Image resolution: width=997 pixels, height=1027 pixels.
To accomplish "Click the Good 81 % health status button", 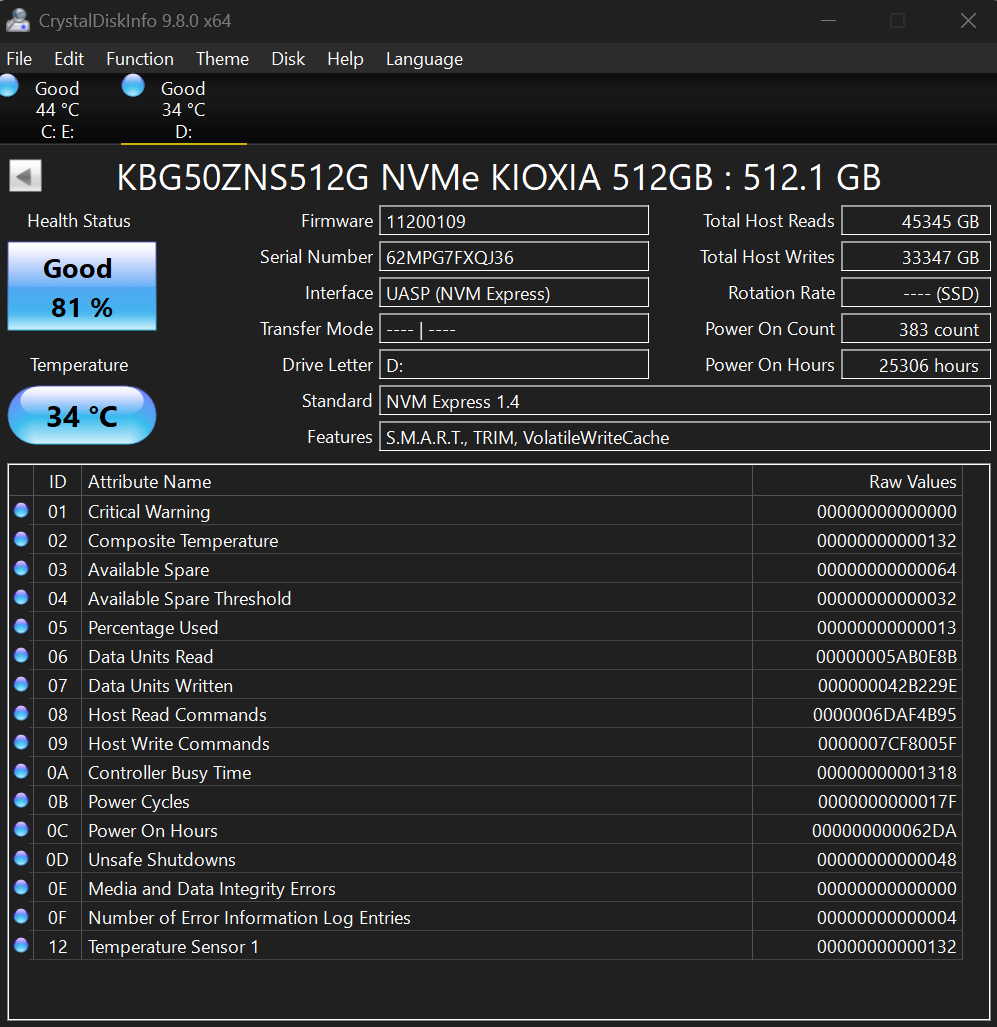I will (82, 286).
